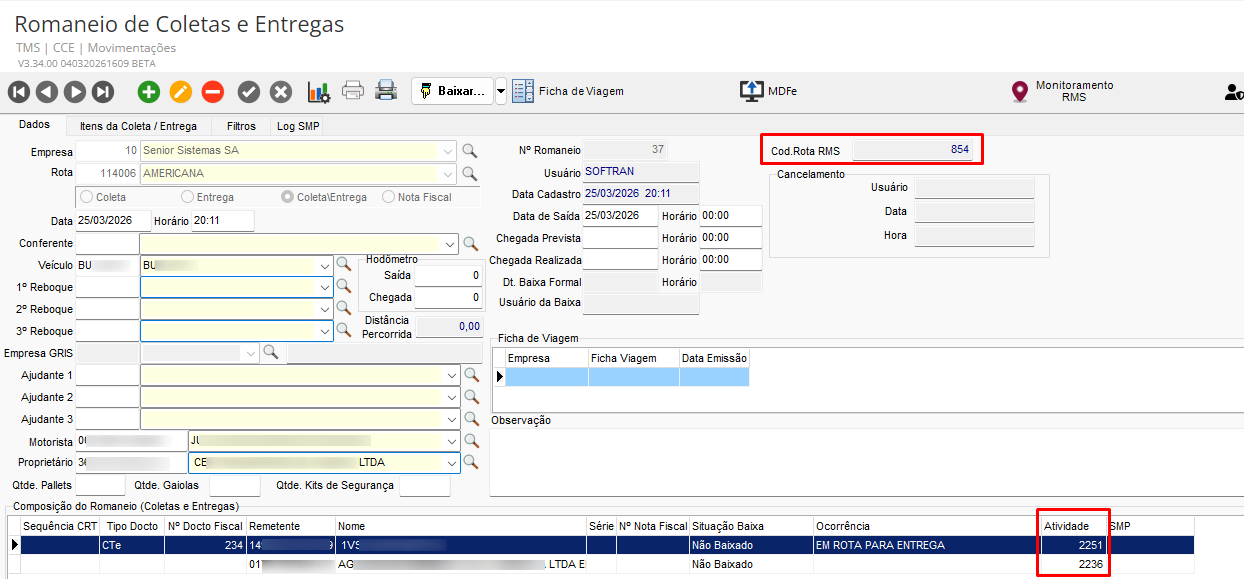This screenshot has height=579, width=1244.
Task: Switch to Itens da Coleta / Entrega tab
Action: pyautogui.click(x=138, y=126)
